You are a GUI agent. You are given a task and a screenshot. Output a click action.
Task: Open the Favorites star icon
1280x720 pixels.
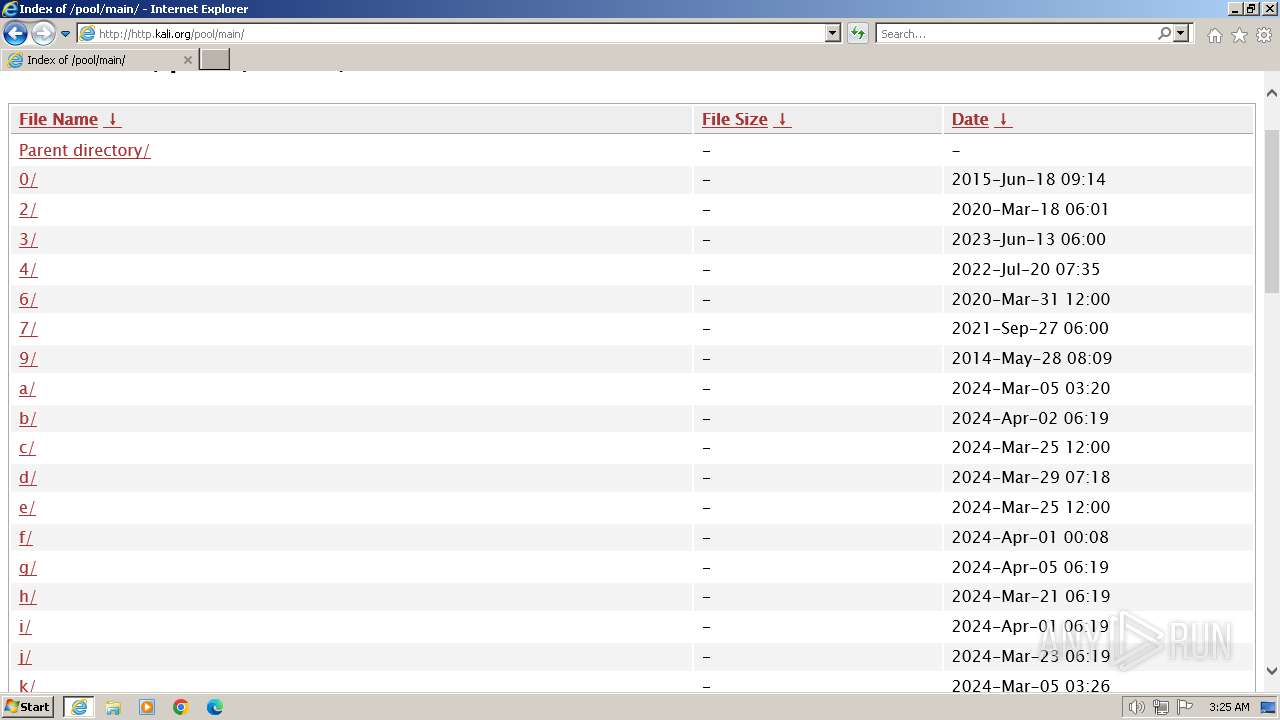pyautogui.click(x=1239, y=35)
